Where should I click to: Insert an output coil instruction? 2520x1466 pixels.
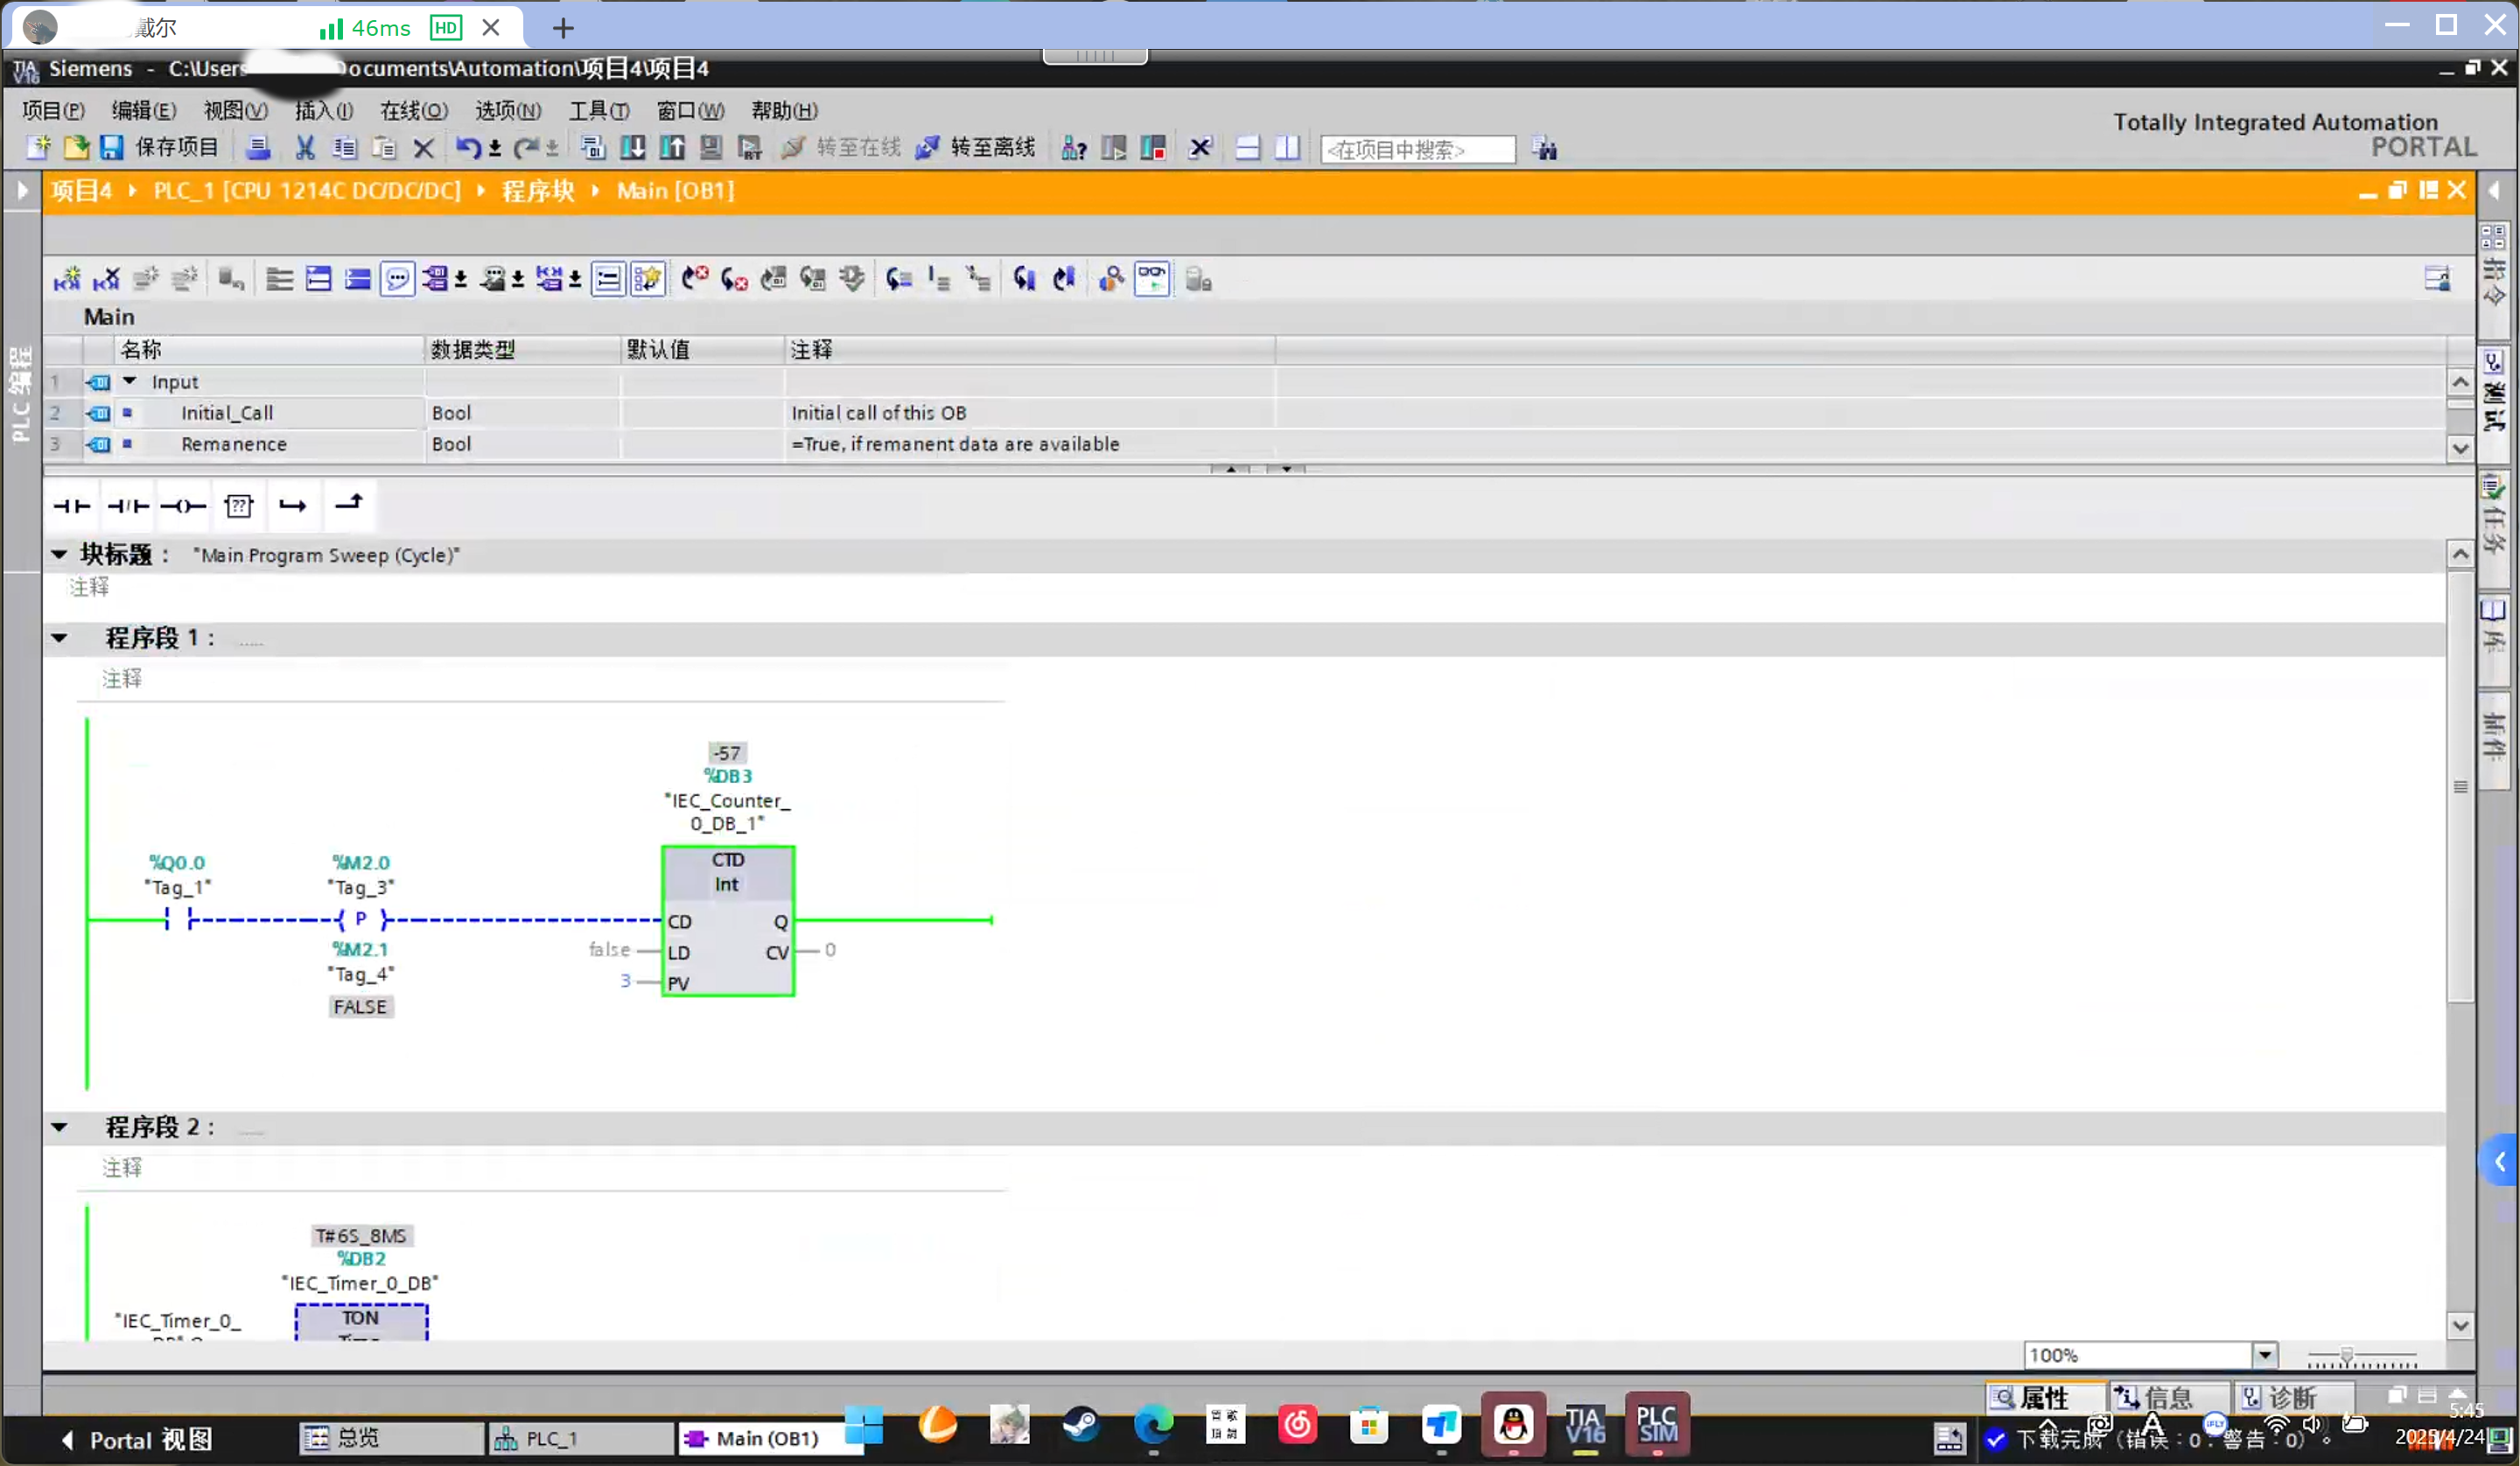click(183, 506)
